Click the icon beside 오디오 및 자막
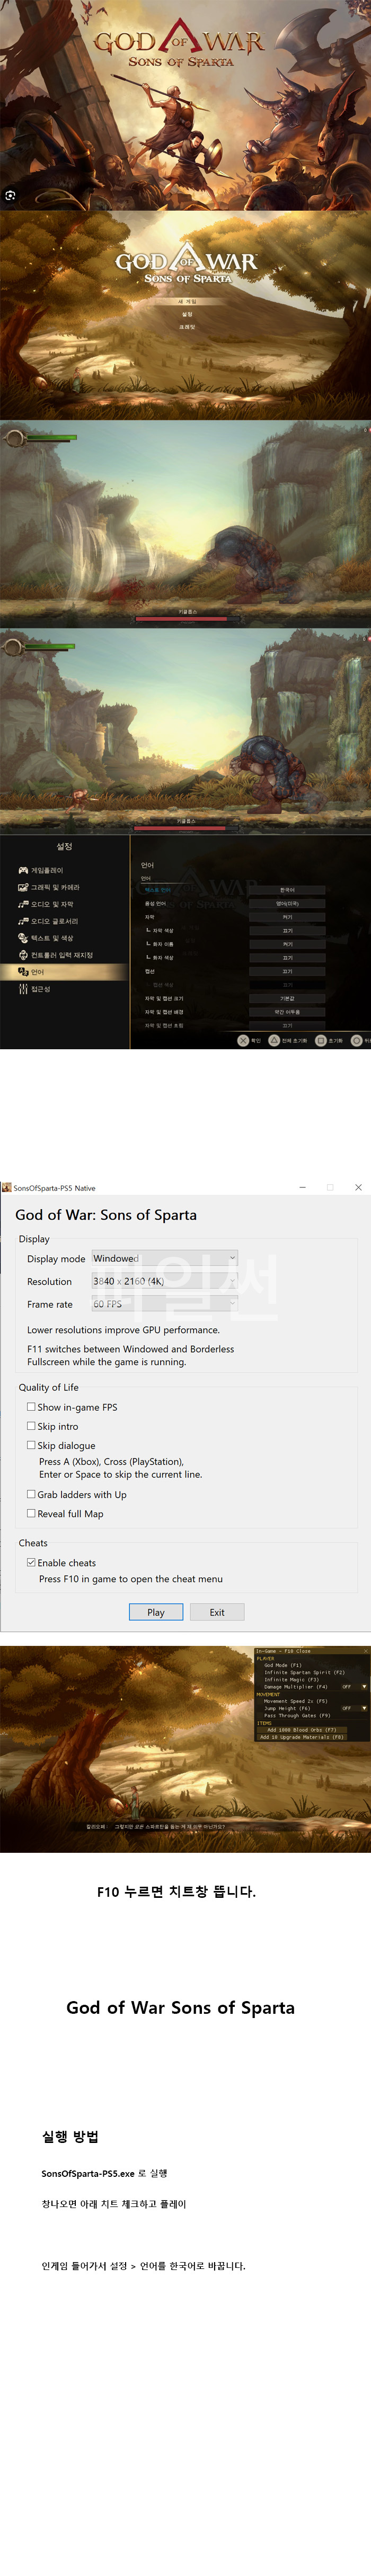 click(23, 904)
